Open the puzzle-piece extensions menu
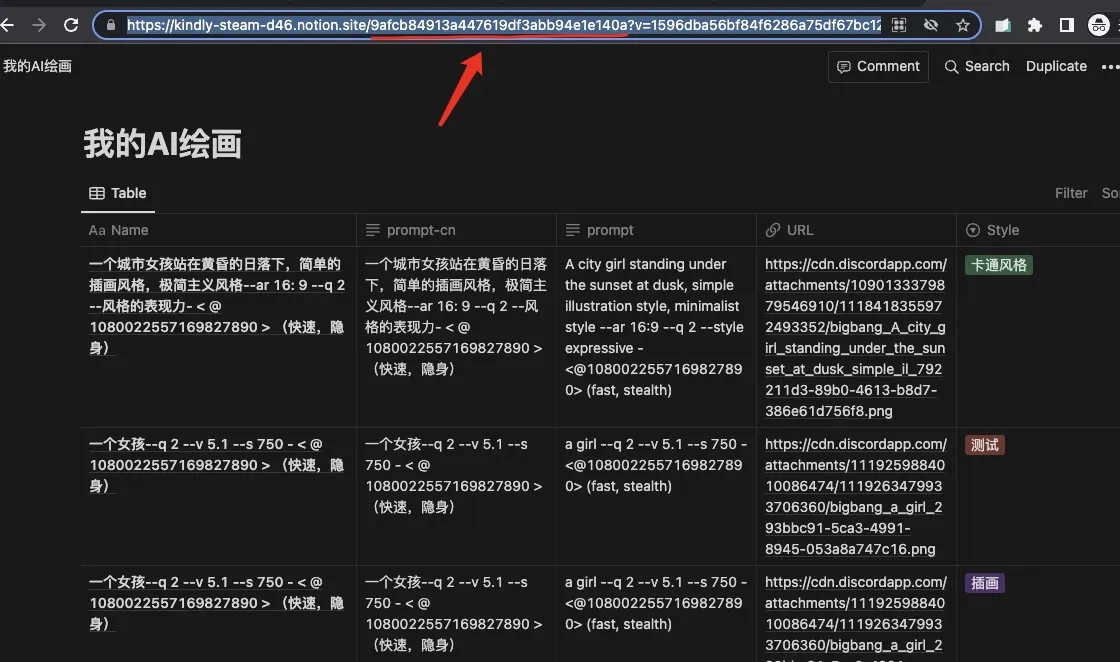 (x=1035, y=25)
